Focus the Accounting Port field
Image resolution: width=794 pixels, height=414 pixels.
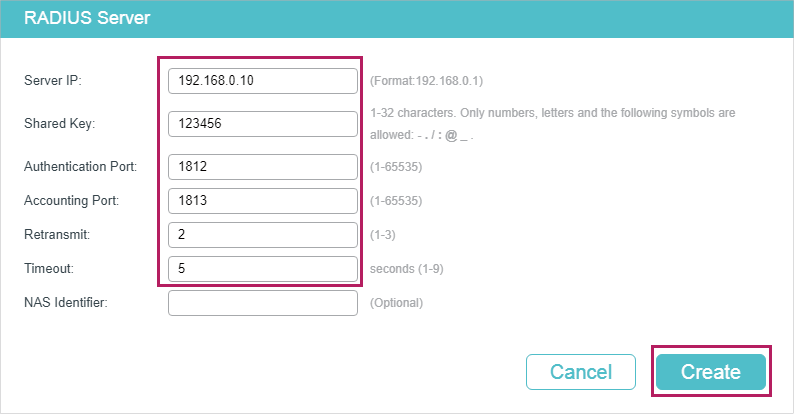pyautogui.click(x=263, y=201)
